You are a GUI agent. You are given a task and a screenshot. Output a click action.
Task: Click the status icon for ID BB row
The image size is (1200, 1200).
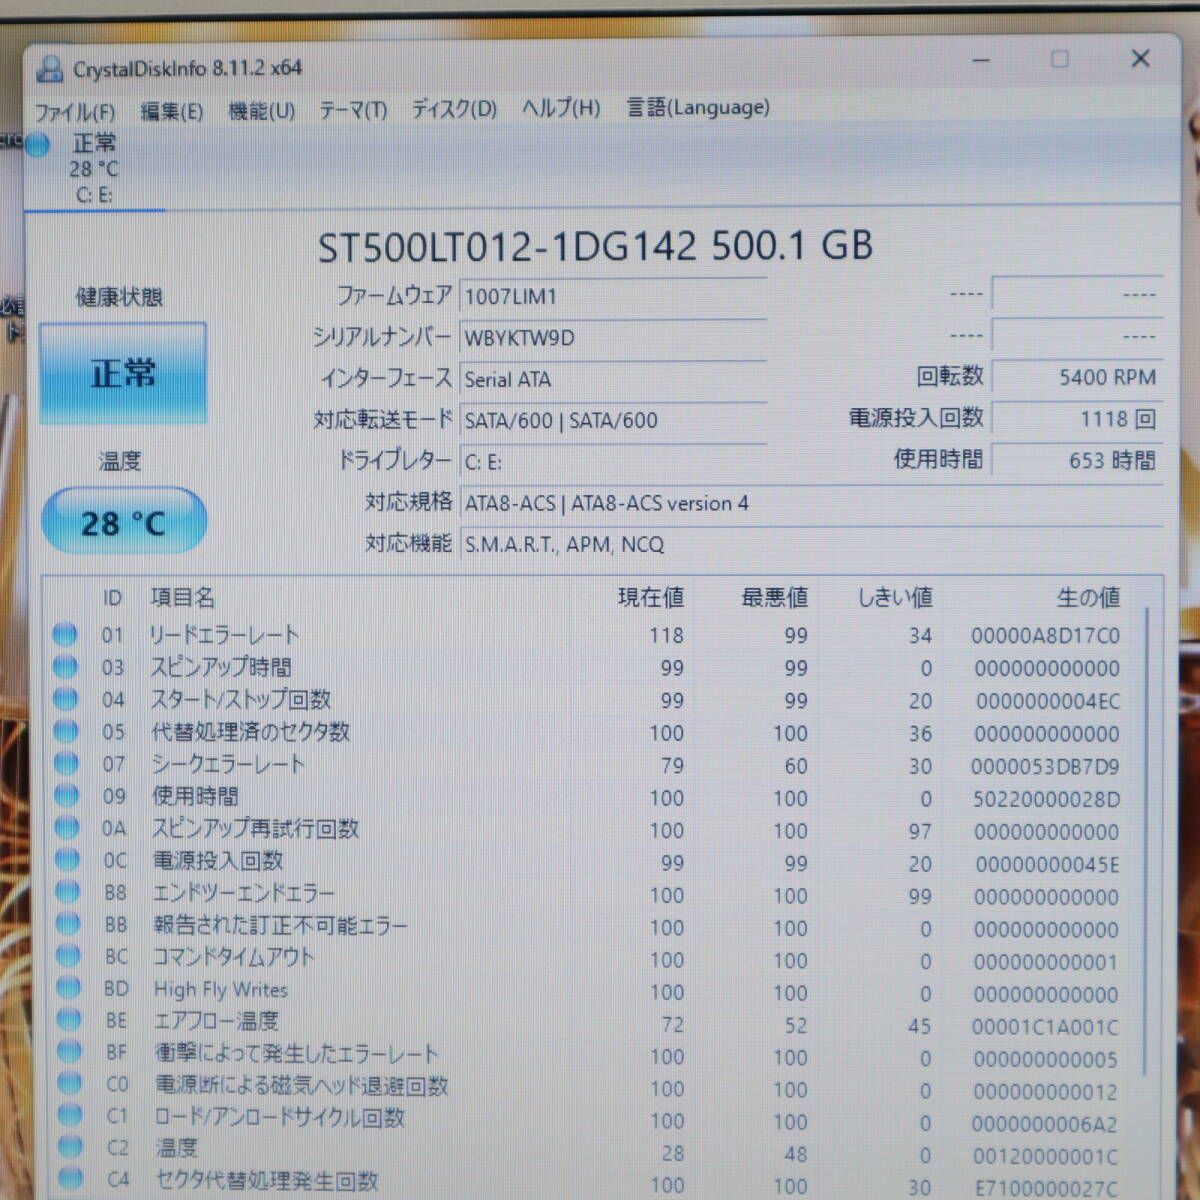click(68, 924)
